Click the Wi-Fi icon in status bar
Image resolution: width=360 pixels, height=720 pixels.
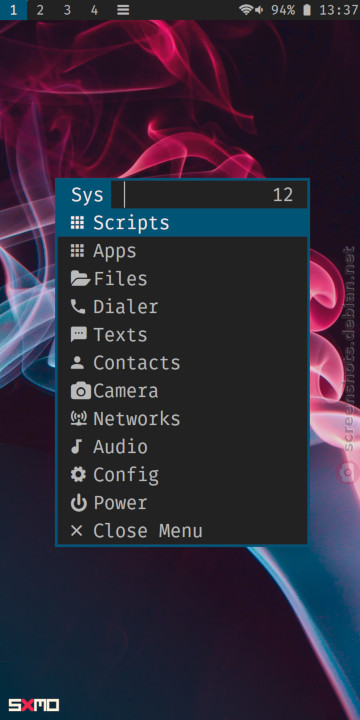pyautogui.click(x=246, y=10)
